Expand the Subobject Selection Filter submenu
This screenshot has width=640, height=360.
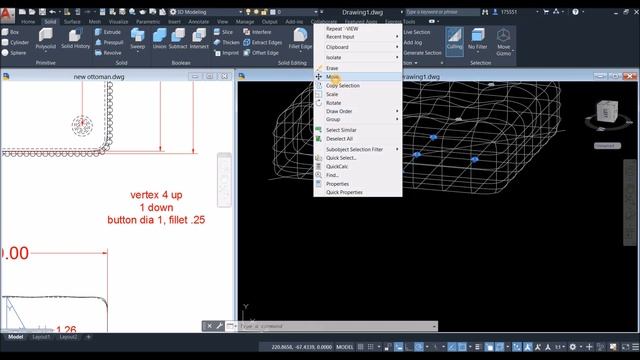(358, 149)
